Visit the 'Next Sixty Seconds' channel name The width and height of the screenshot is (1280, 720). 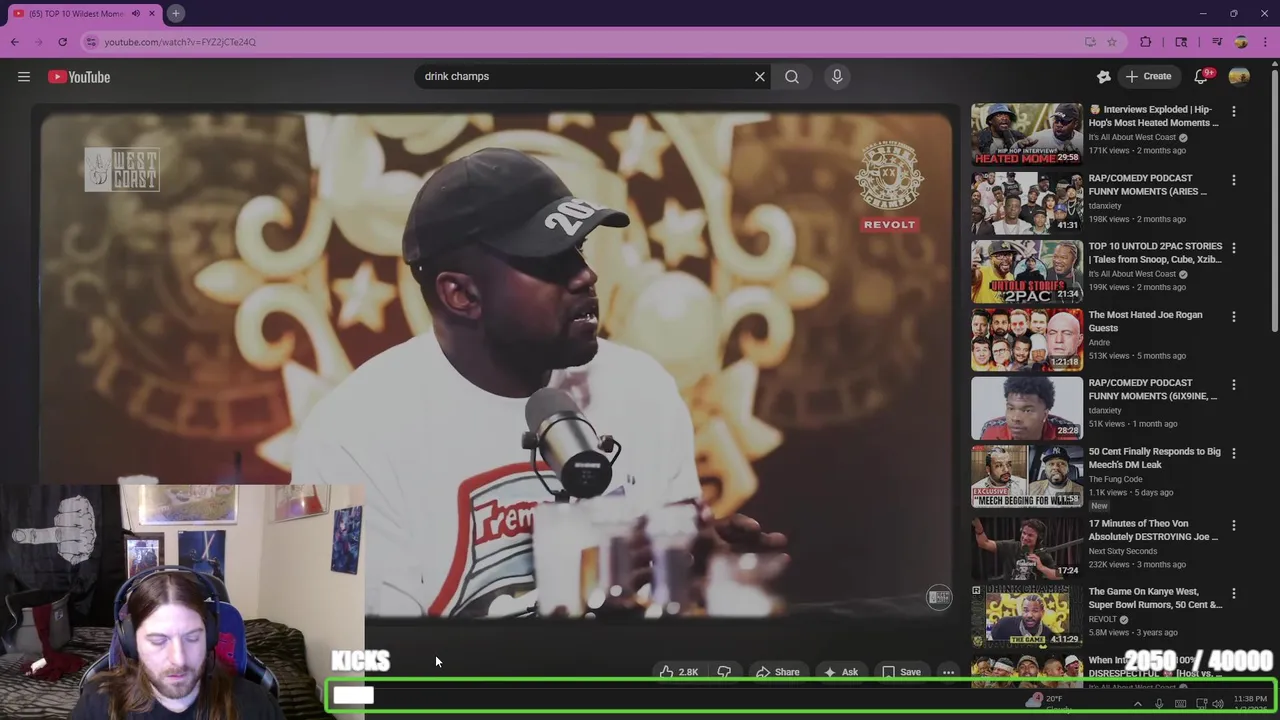click(1122, 551)
